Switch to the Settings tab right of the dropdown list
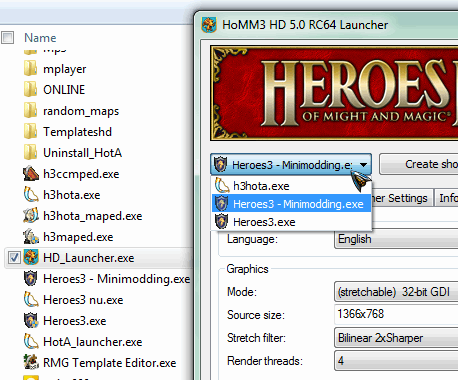 coord(402,198)
